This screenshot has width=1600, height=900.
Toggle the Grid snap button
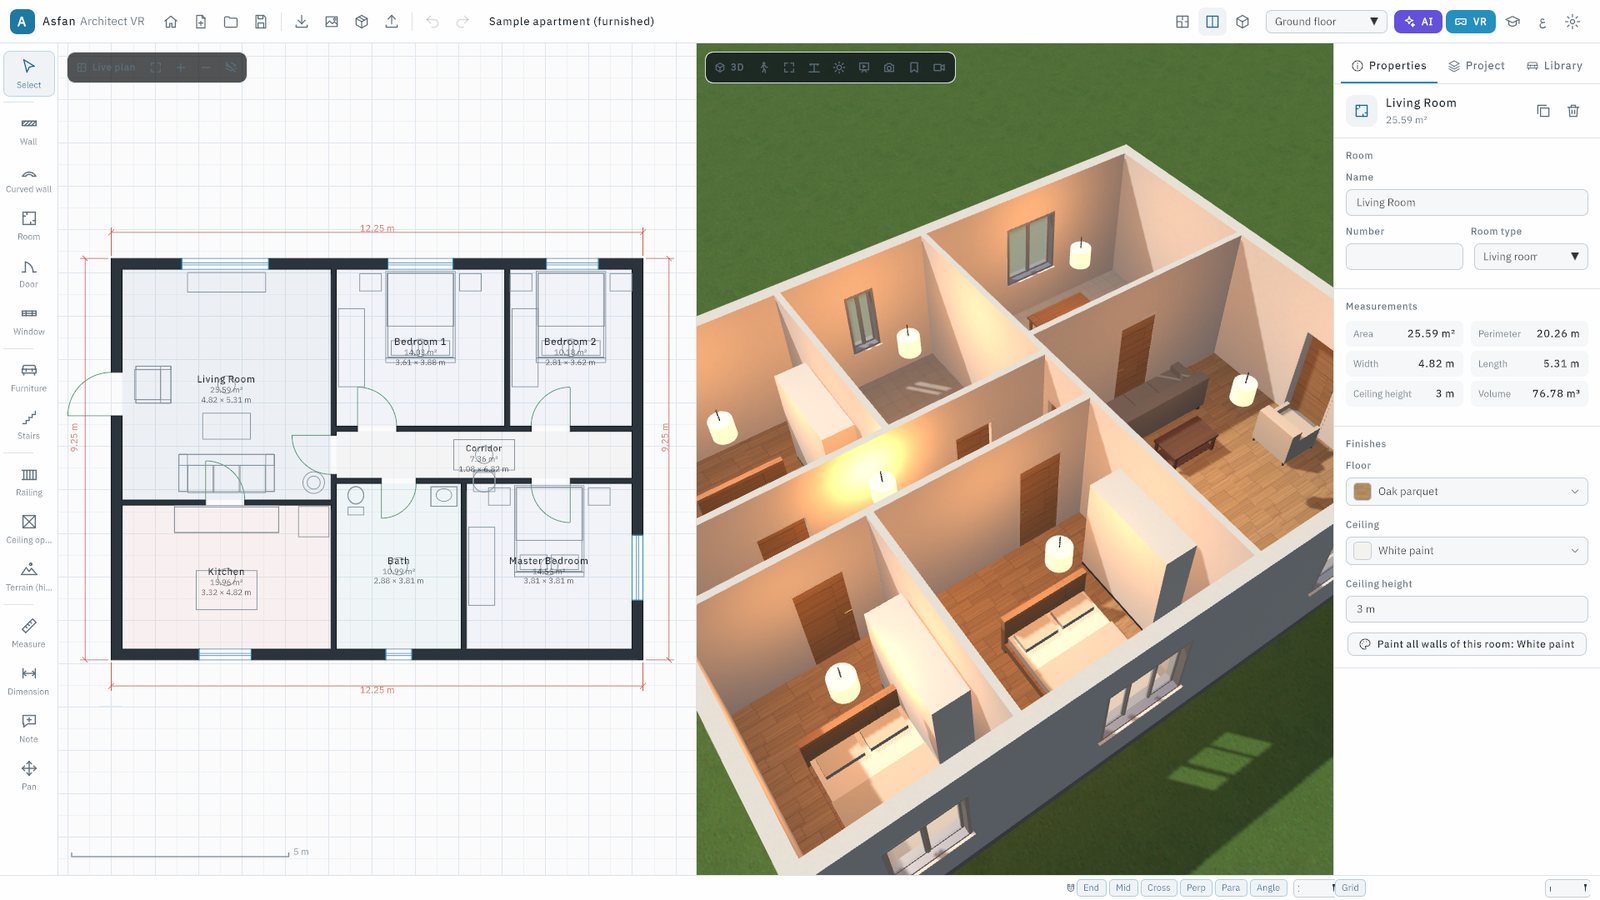(1350, 888)
